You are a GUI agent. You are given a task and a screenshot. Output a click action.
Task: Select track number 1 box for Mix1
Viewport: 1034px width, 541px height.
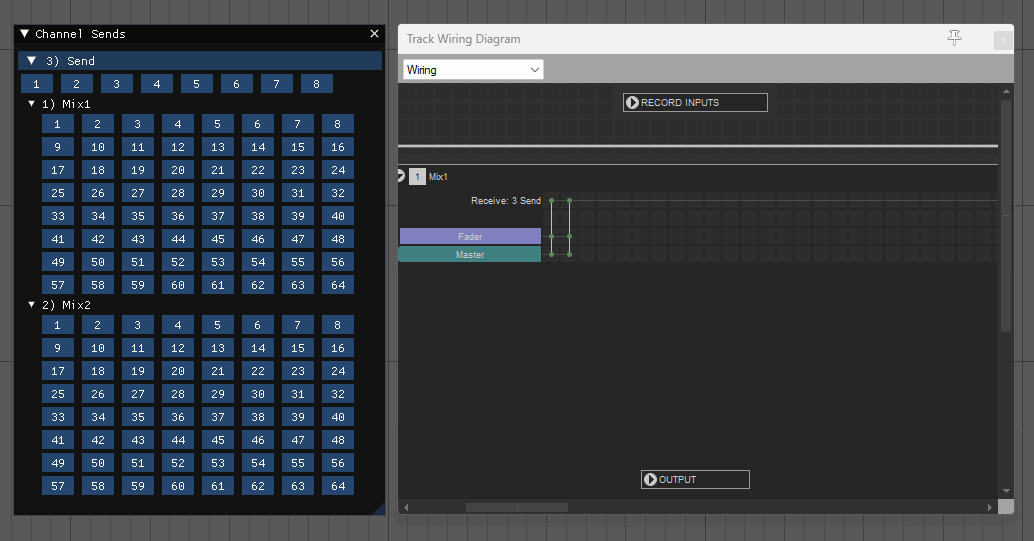(417, 177)
